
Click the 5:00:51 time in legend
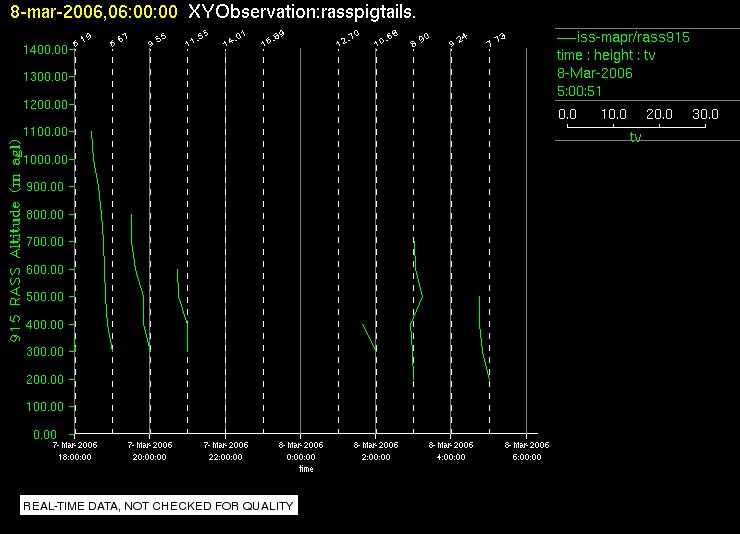tap(580, 91)
